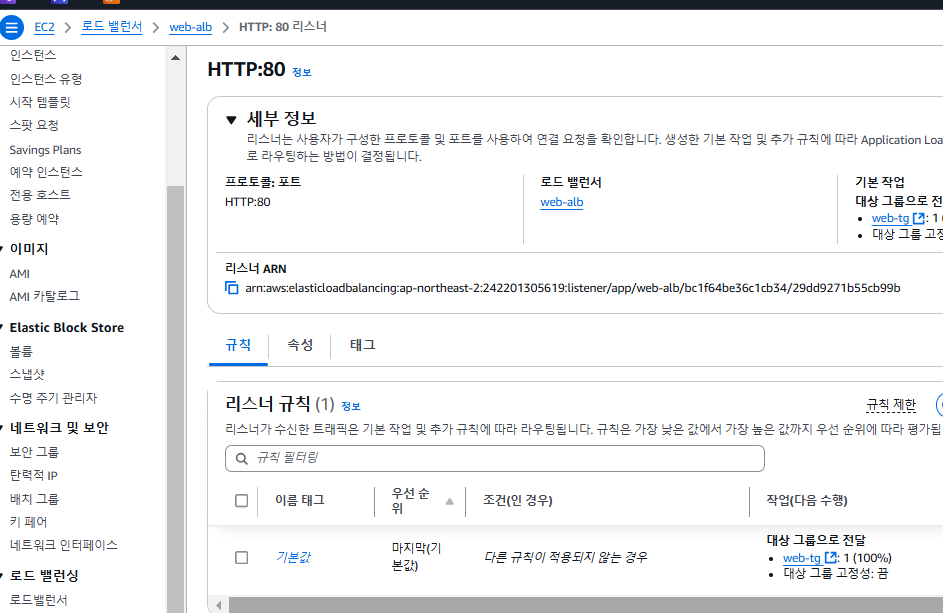
Task: Select all listener rules checkbox
Action: (242, 501)
